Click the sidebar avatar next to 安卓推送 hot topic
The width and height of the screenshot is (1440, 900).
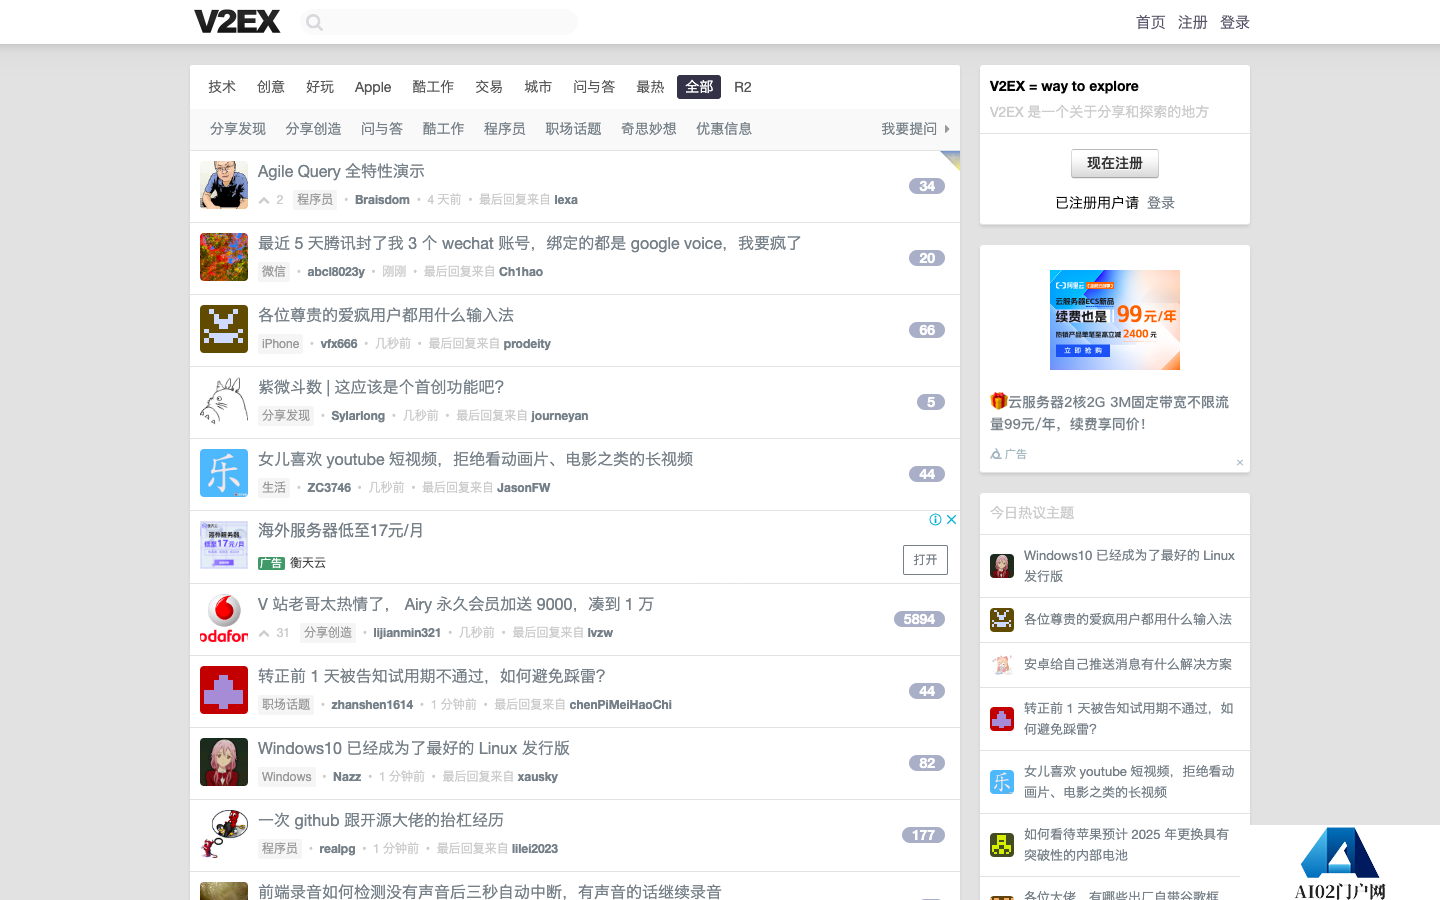point(1002,664)
